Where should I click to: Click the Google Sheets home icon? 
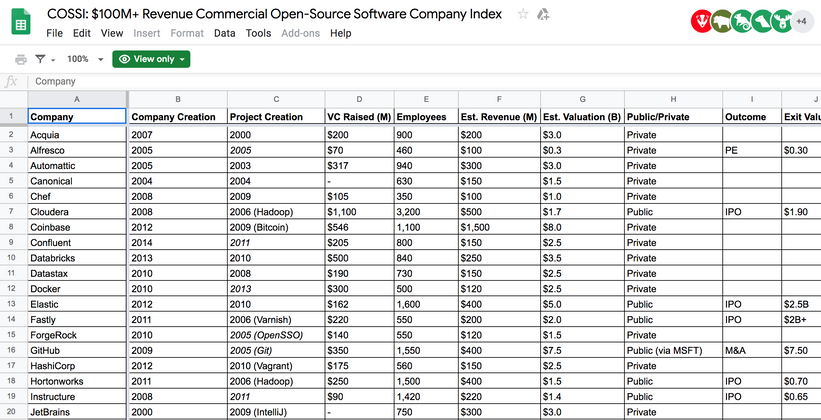(21, 22)
